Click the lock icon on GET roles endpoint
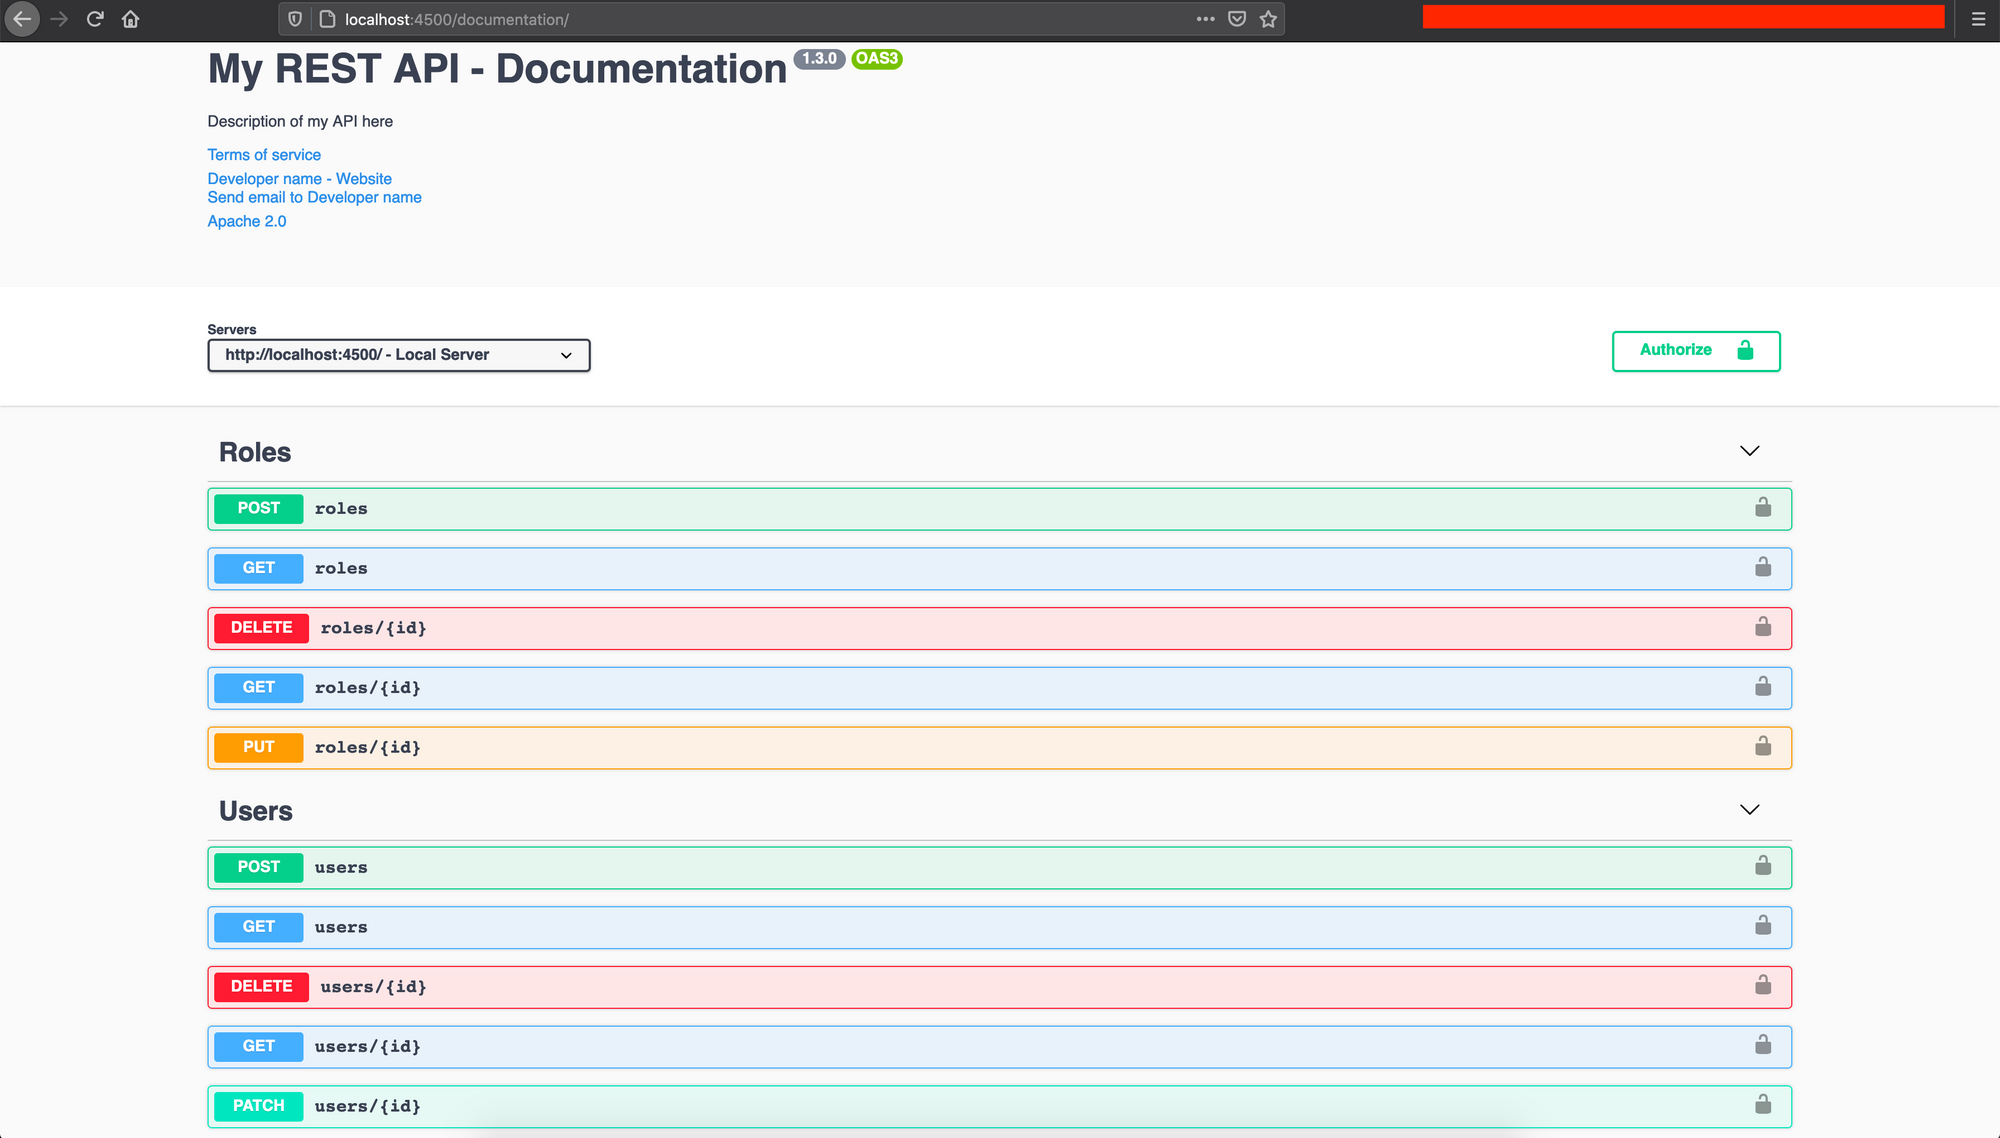 [x=1762, y=567]
